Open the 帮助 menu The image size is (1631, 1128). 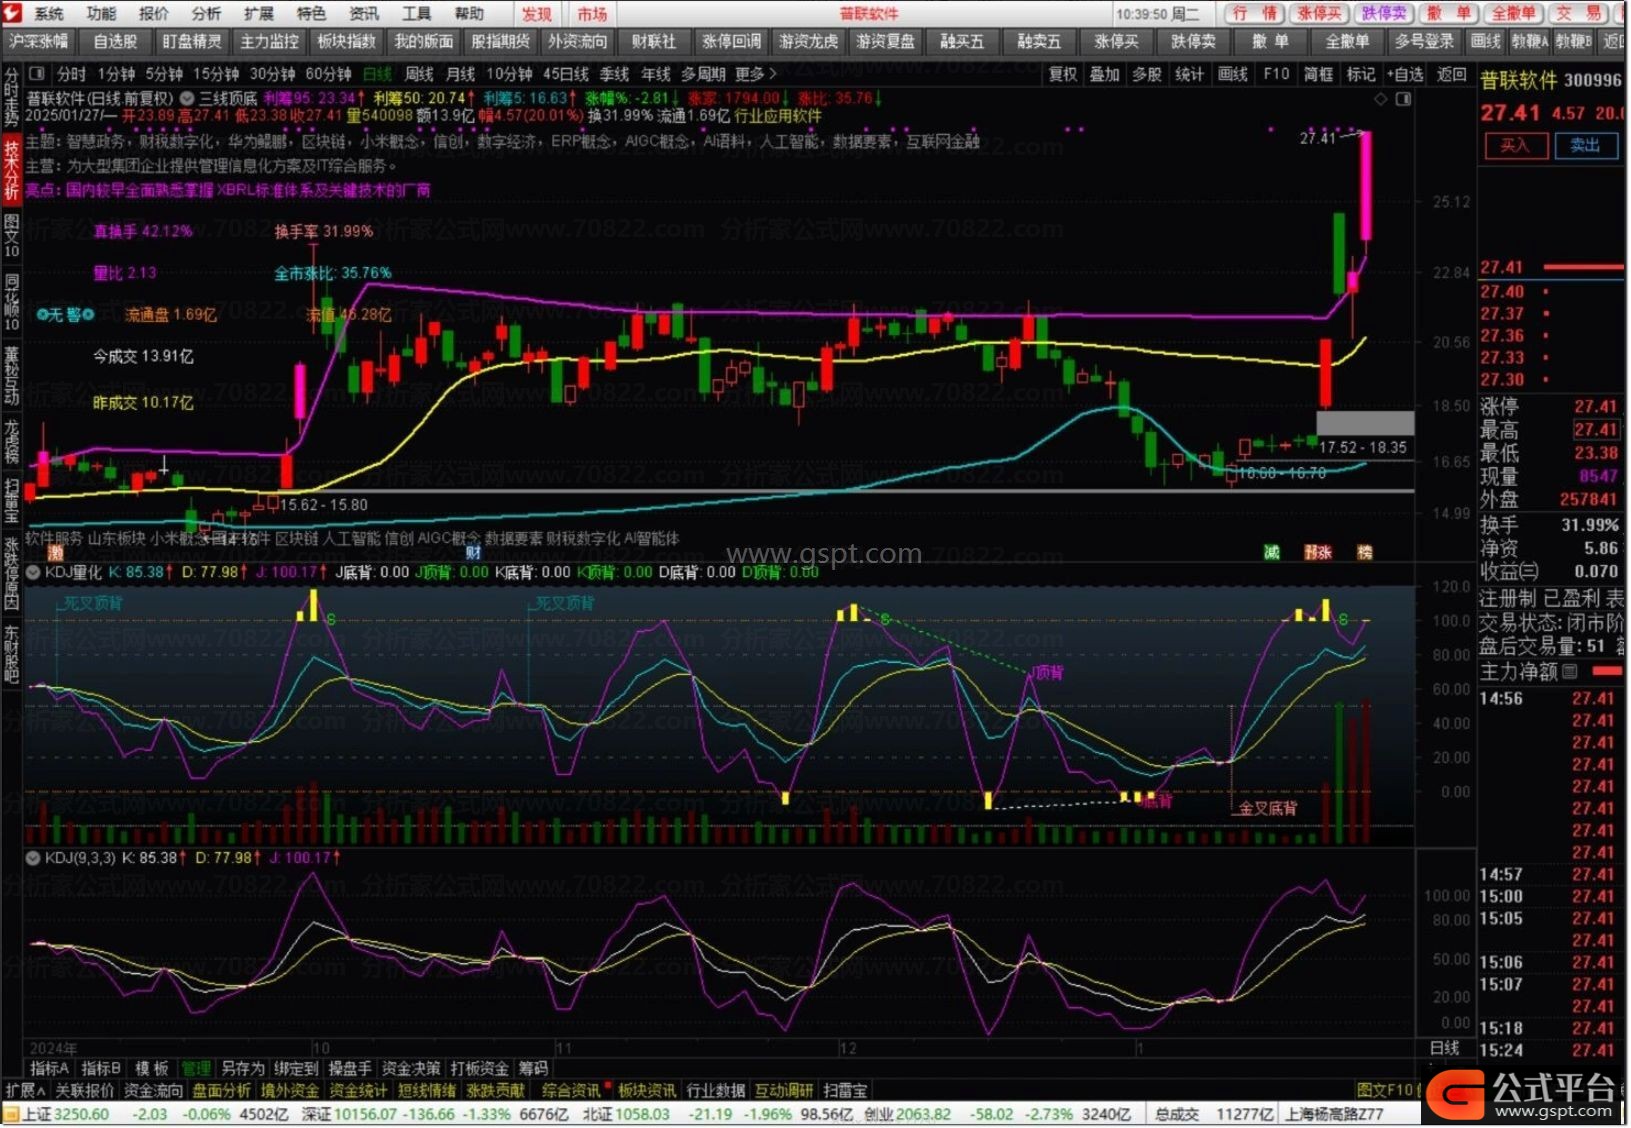pyautogui.click(x=469, y=13)
